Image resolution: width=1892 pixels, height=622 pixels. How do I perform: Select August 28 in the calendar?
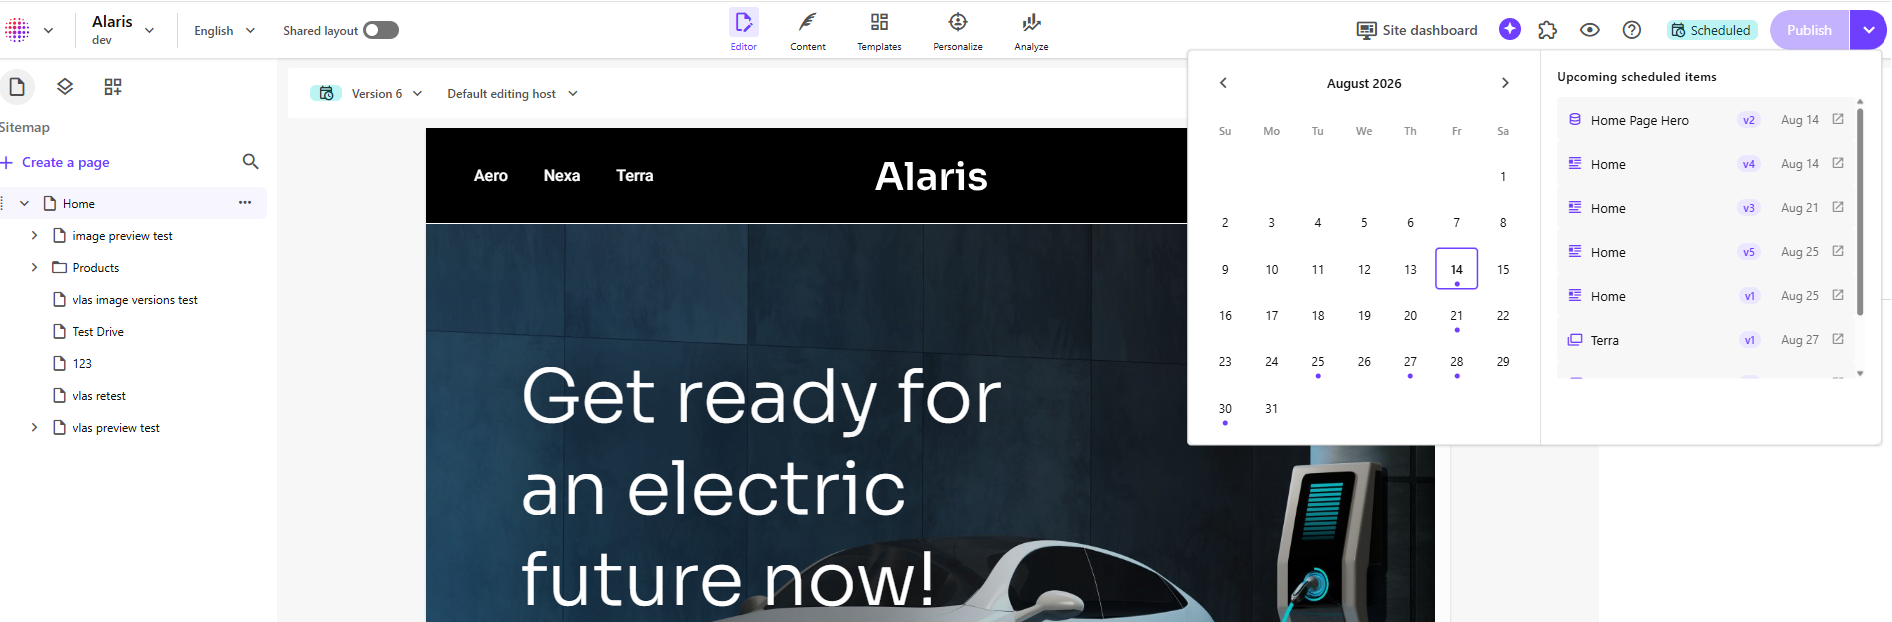coord(1457,362)
